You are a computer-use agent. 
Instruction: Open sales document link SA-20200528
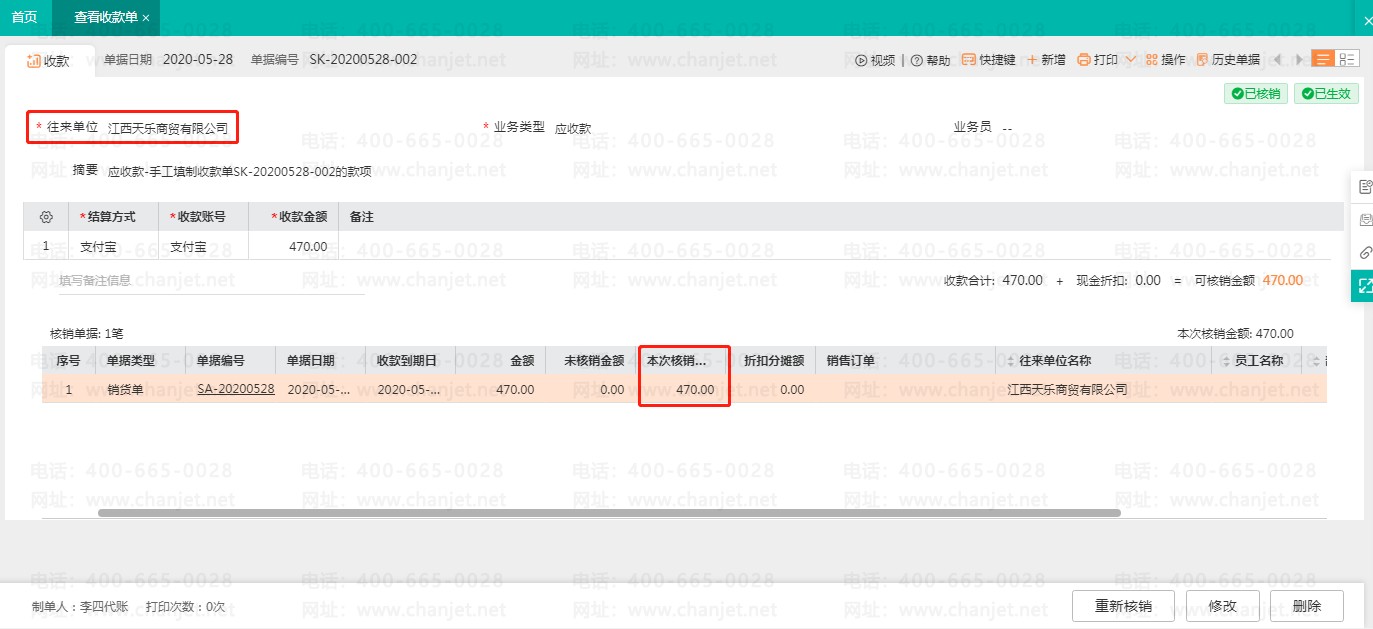(x=236, y=389)
